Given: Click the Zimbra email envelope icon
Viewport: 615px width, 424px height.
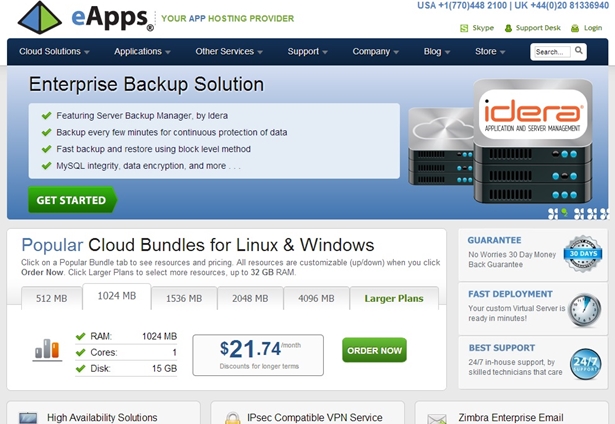Looking at the screenshot, I should 437,419.
